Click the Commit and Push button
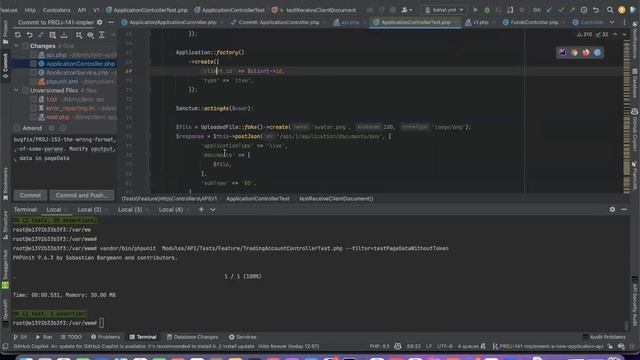 point(82,196)
